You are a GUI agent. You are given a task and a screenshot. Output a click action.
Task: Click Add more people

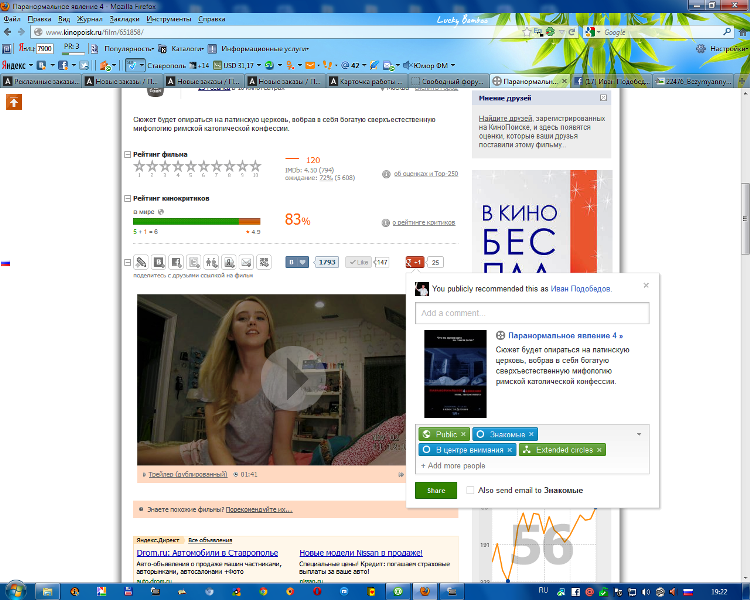click(453, 466)
